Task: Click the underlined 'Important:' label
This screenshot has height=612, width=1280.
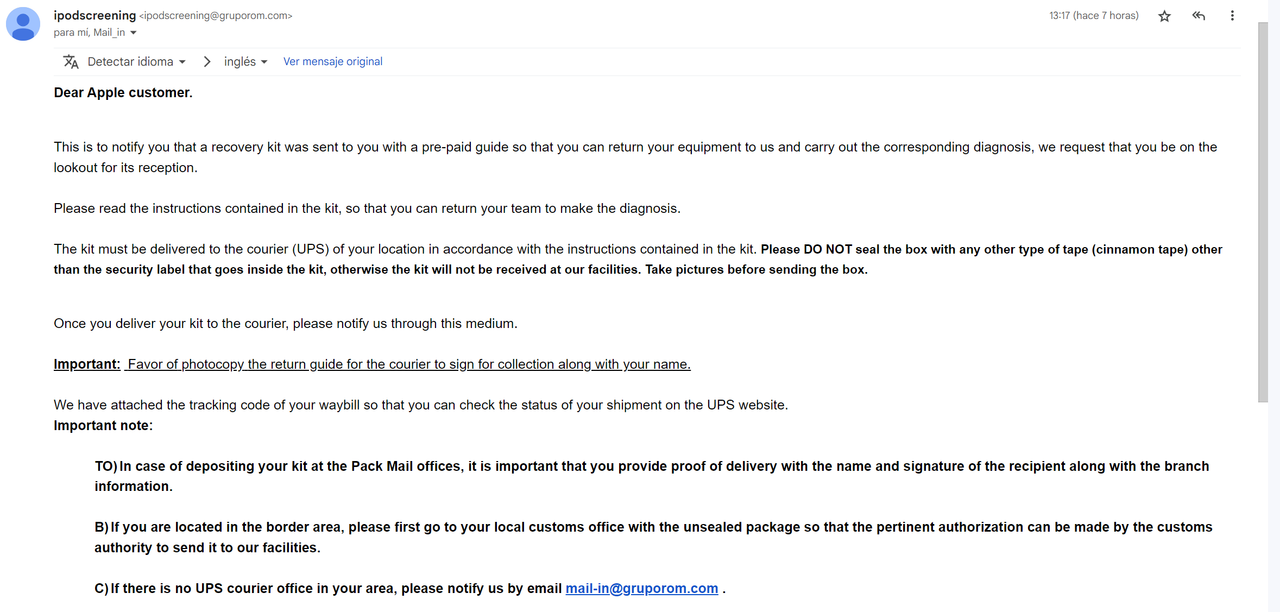Action: coord(87,364)
